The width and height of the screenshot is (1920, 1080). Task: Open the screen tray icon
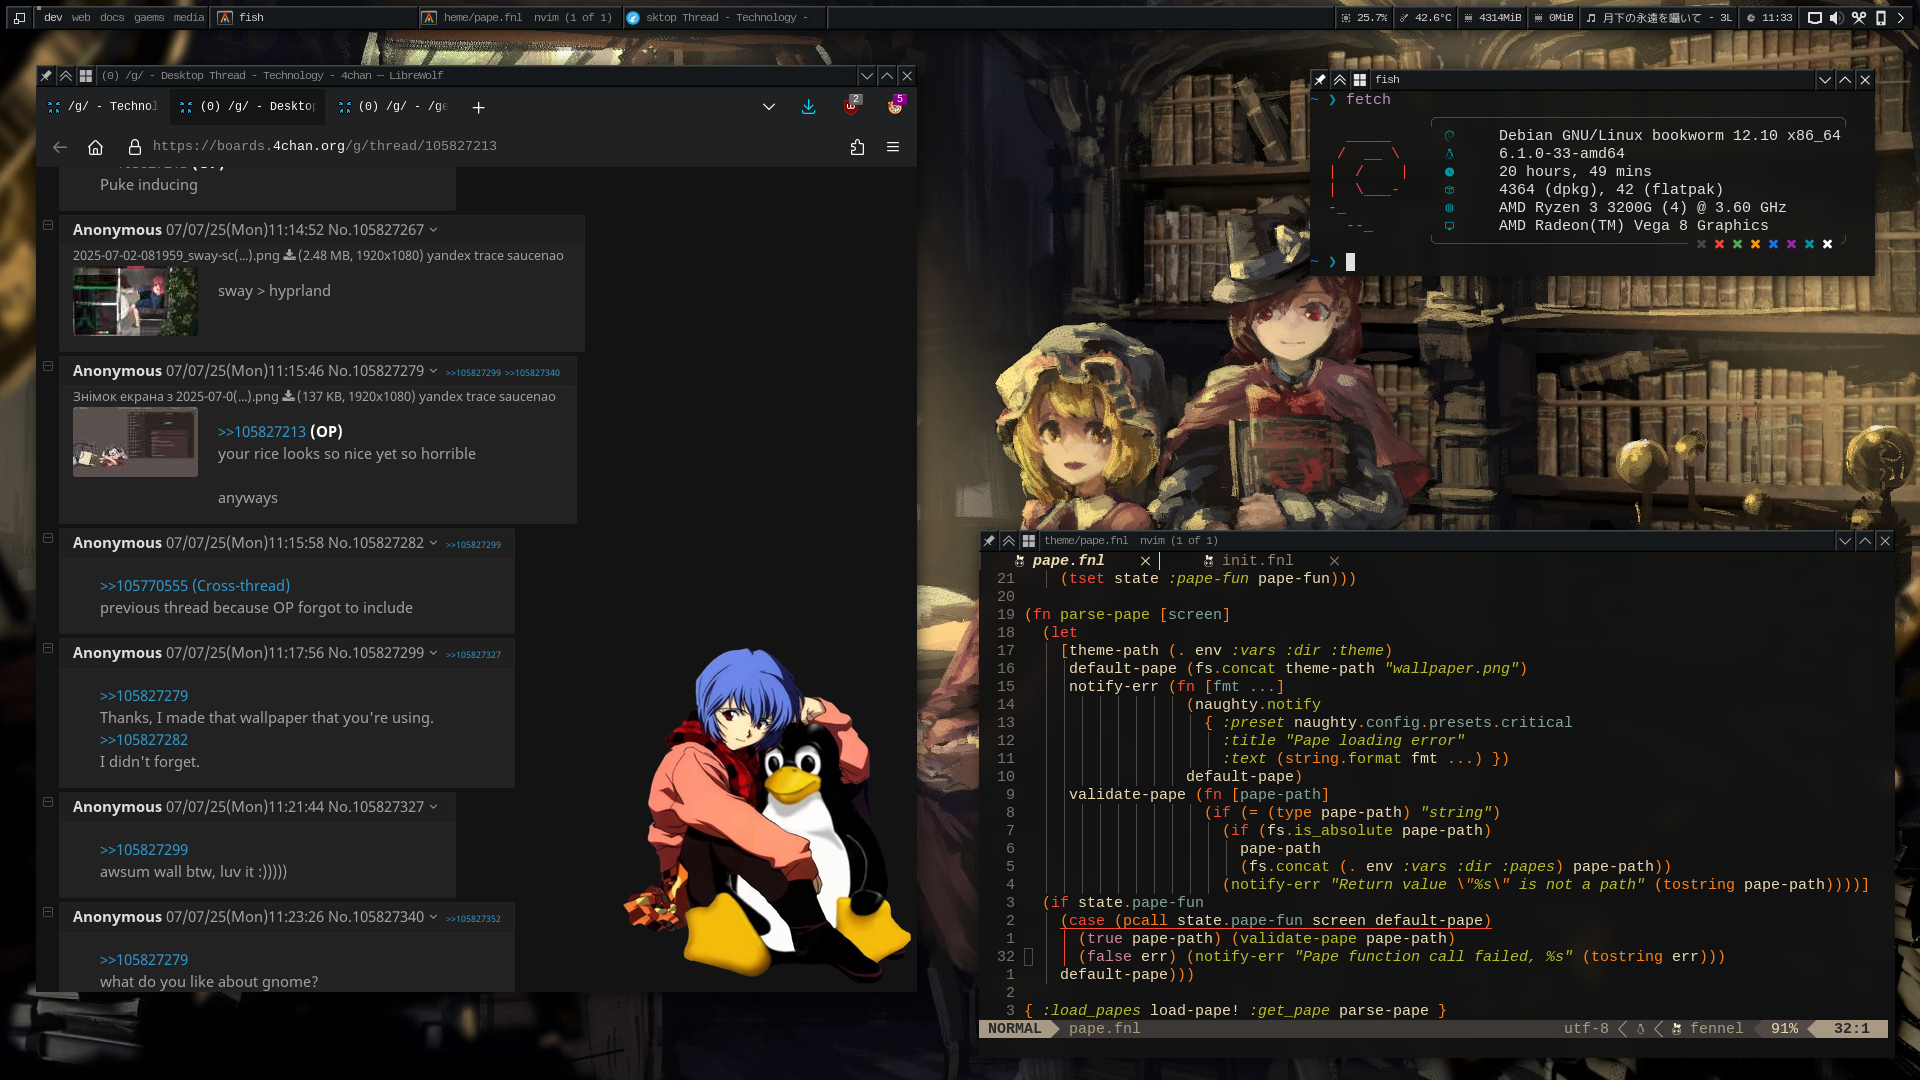click(1814, 17)
